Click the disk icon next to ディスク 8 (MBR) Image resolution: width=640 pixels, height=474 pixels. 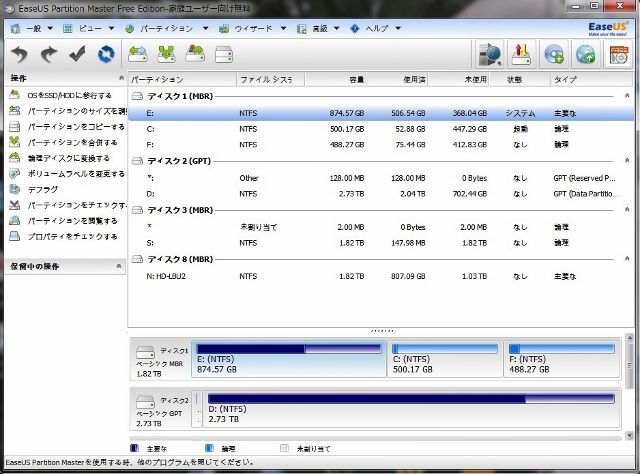click(138, 259)
